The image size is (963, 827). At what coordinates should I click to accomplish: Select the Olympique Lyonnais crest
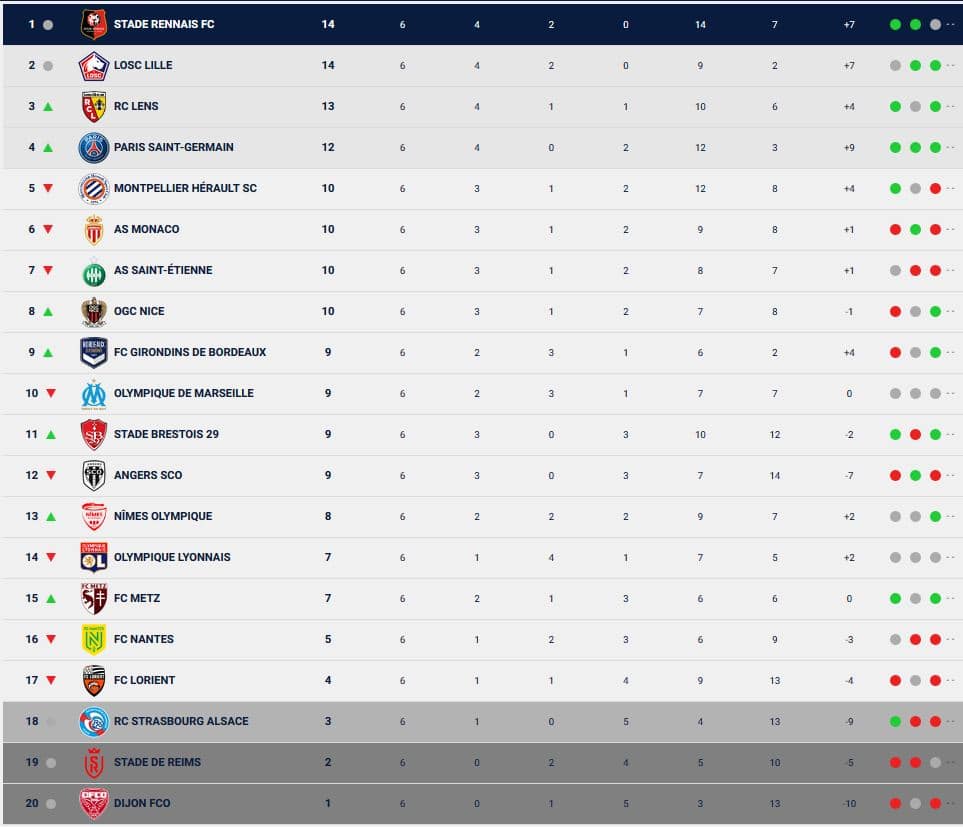[94, 557]
